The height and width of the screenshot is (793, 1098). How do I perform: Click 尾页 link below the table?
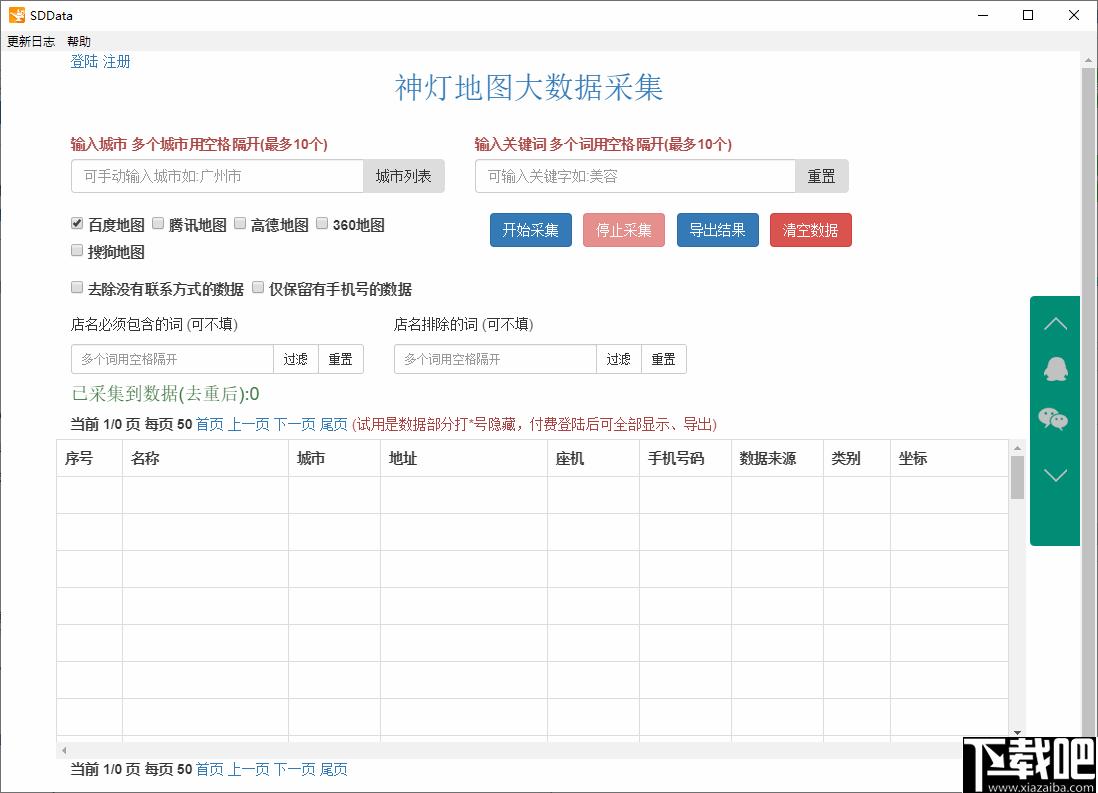click(x=333, y=769)
